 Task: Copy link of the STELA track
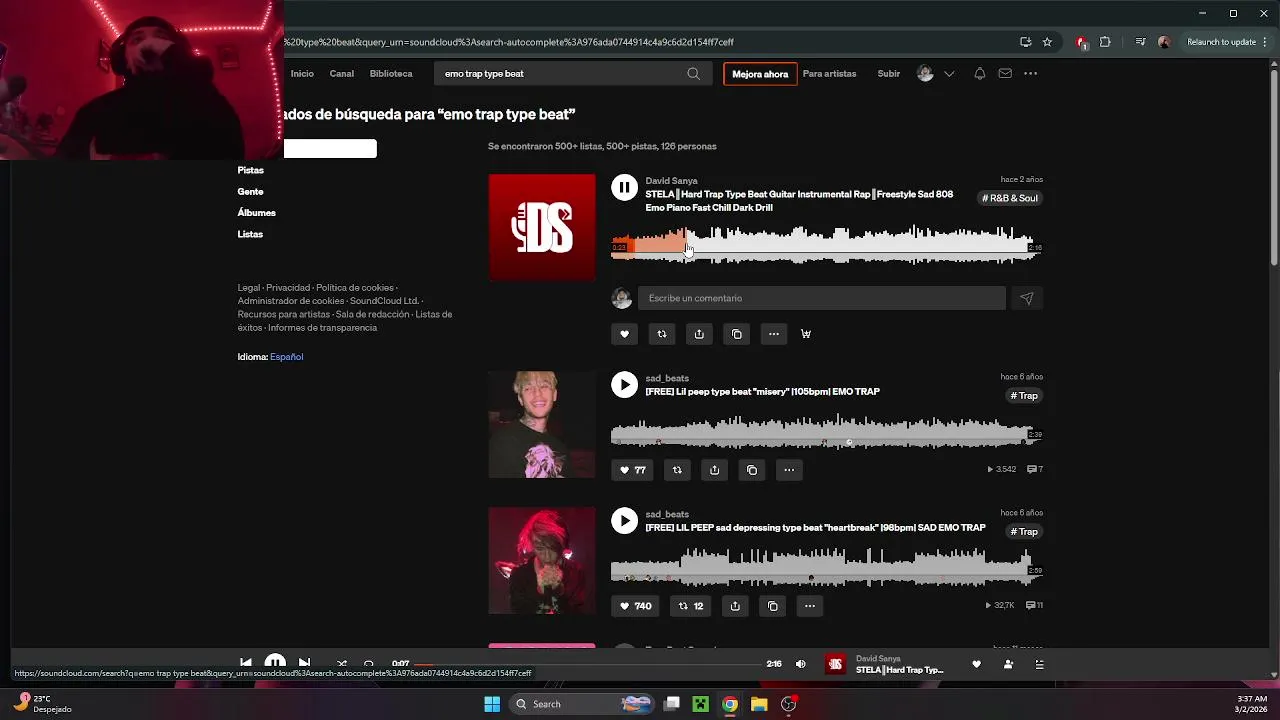[736, 334]
